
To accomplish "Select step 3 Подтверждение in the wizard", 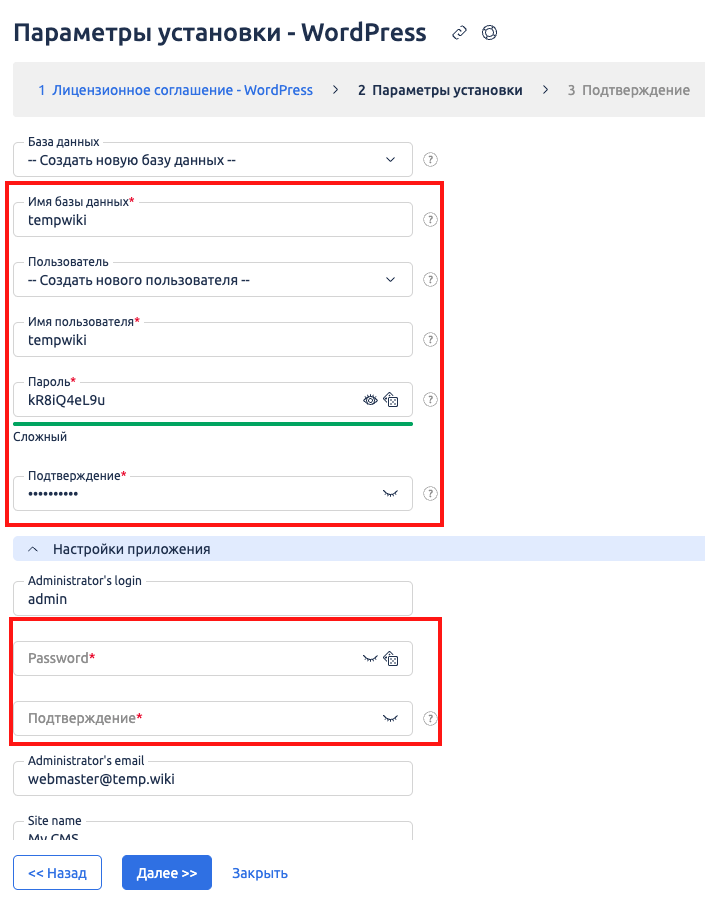I will 628,90.
